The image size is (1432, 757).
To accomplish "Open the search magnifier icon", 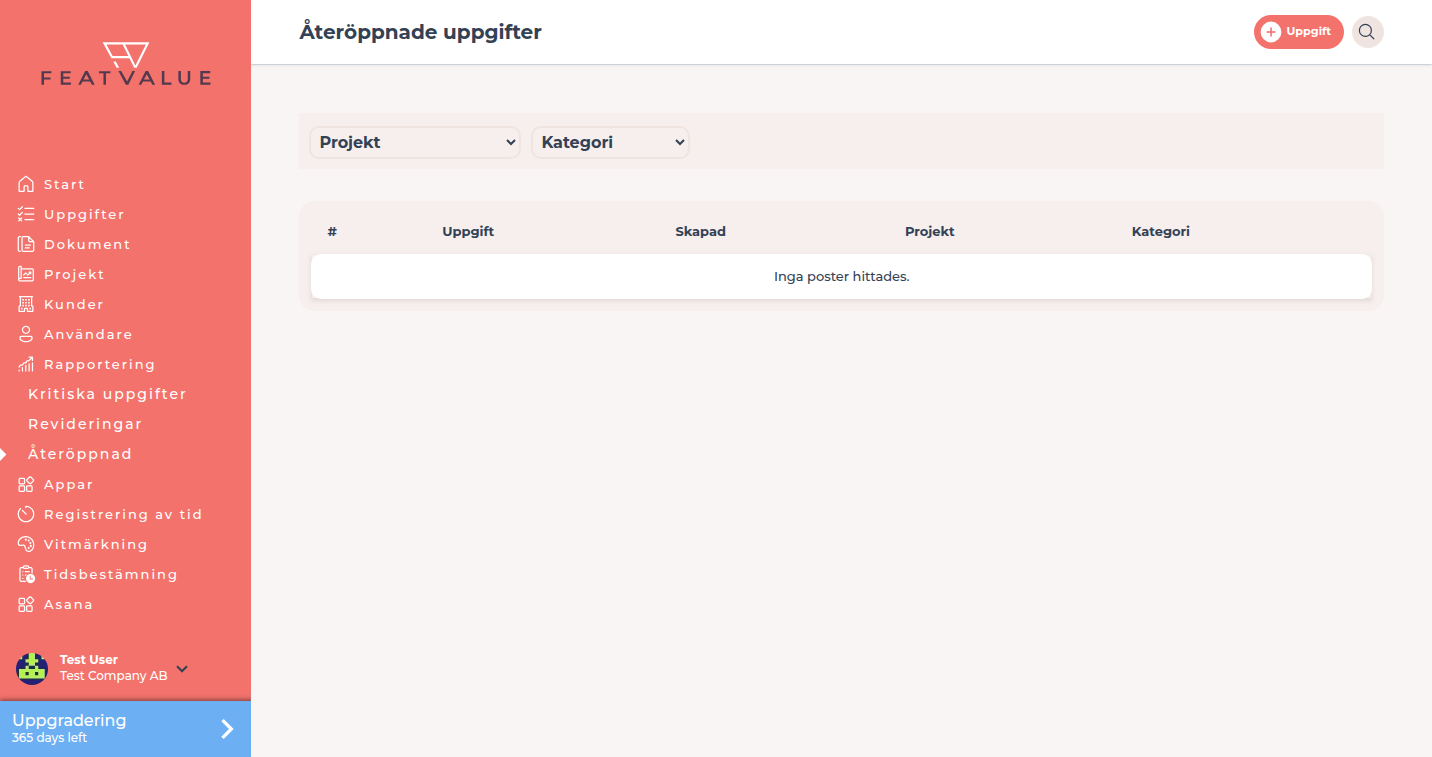I will pos(1367,32).
